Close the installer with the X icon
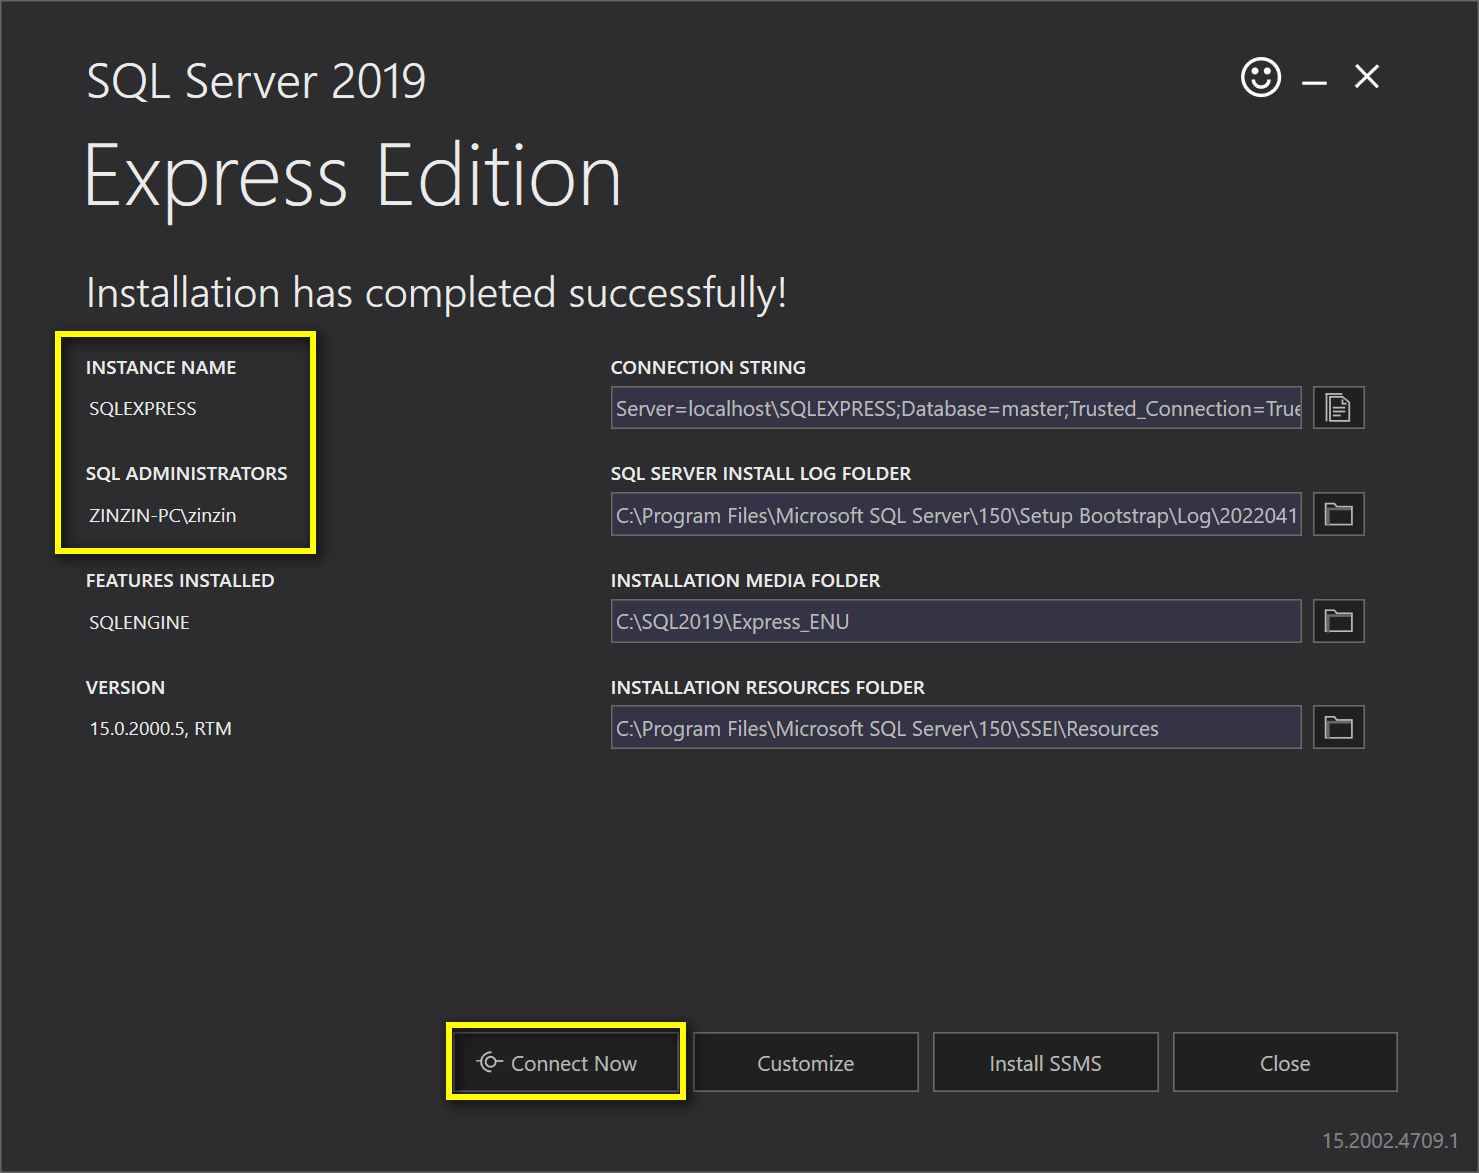Image resolution: width=1479 pixels, height=1173 pixels. click(x=1367, y=77)
